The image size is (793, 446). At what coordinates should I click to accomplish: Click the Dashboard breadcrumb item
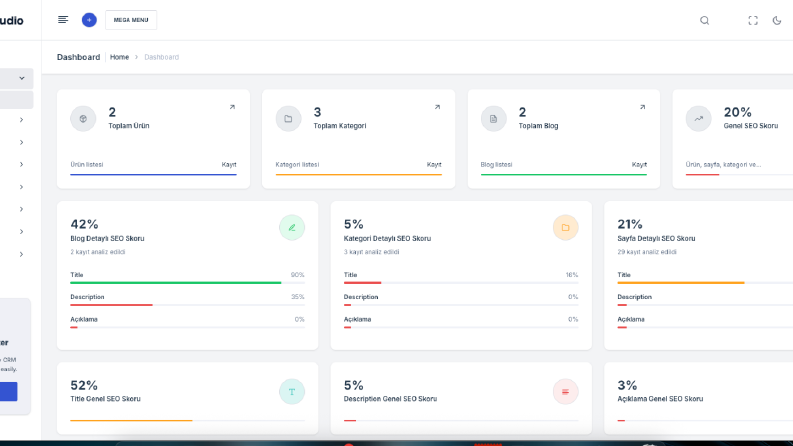[x=161, y=57]
